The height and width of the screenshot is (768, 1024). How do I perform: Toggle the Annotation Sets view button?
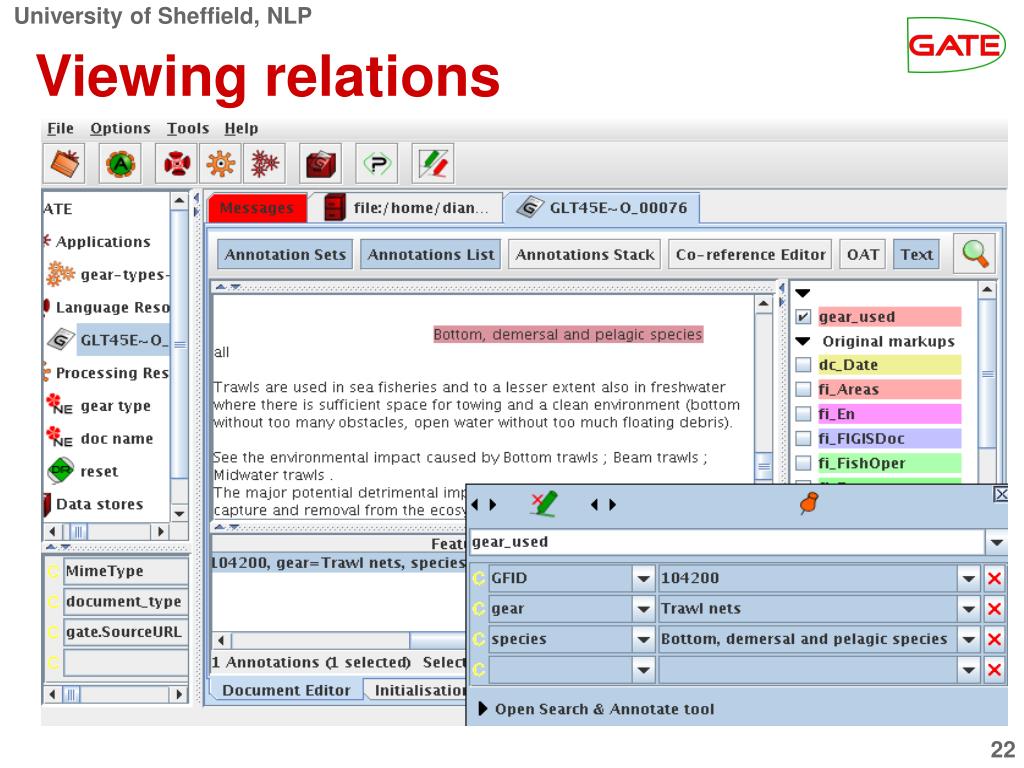pos(285,254)
